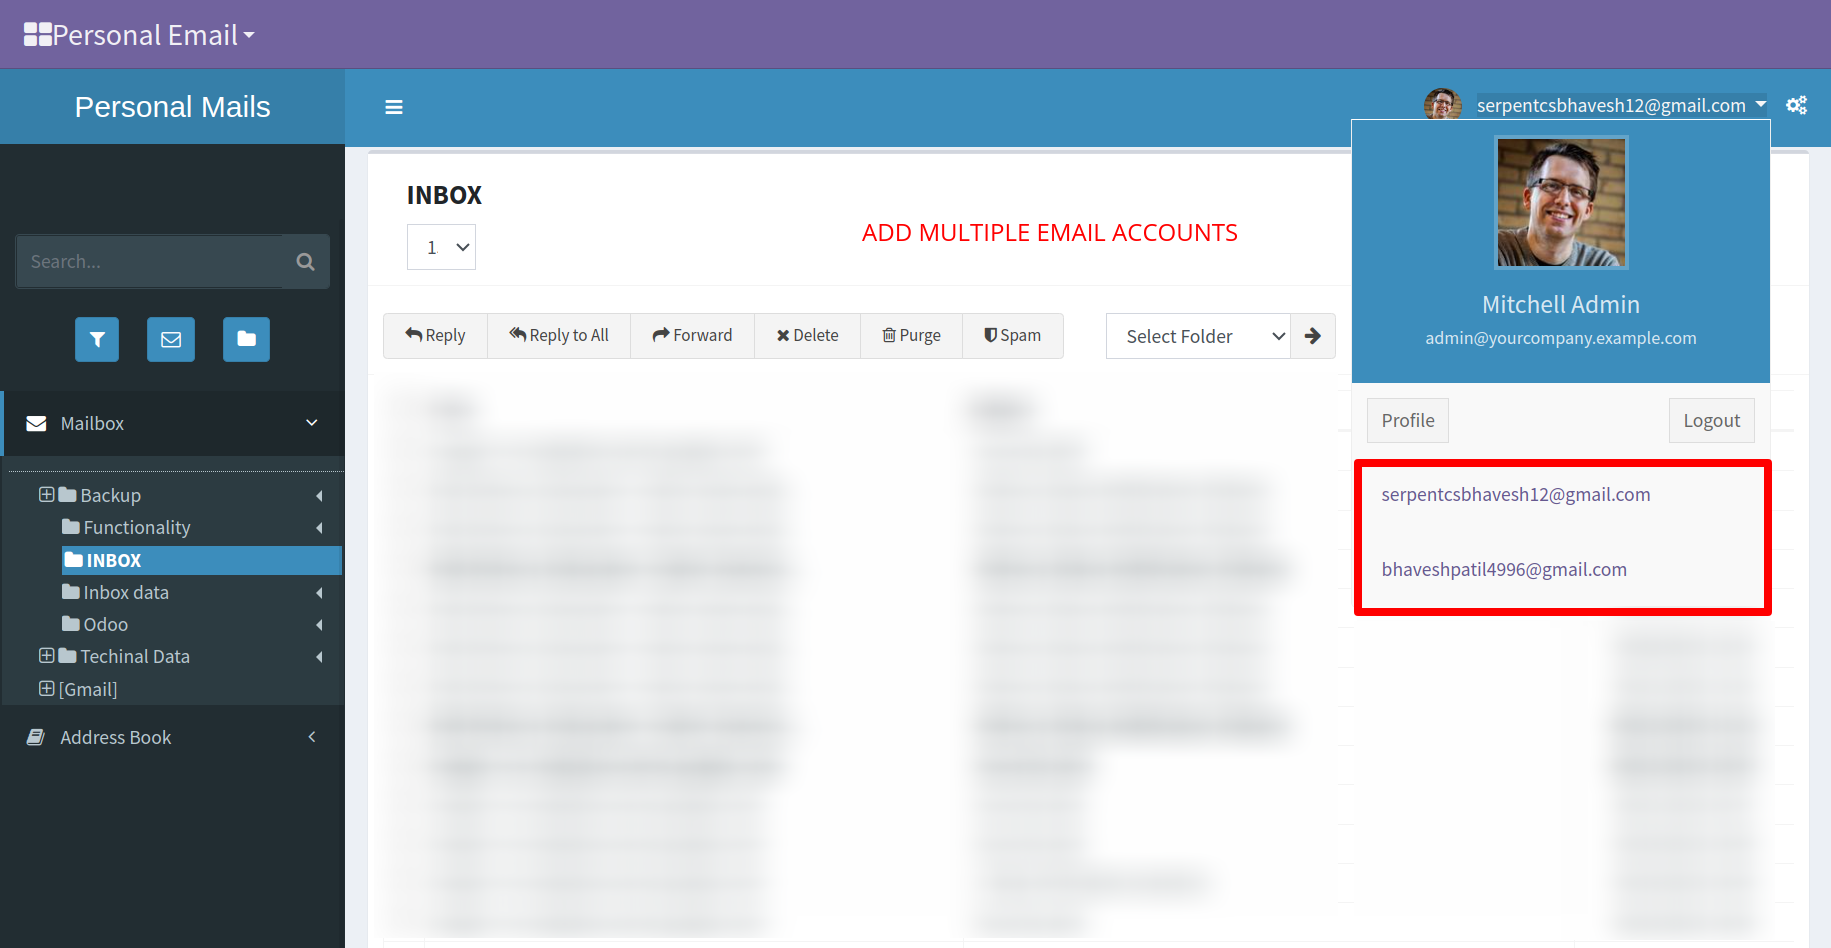
Task: Open the Select Folder dropdown
Action: coord(1198,336)
